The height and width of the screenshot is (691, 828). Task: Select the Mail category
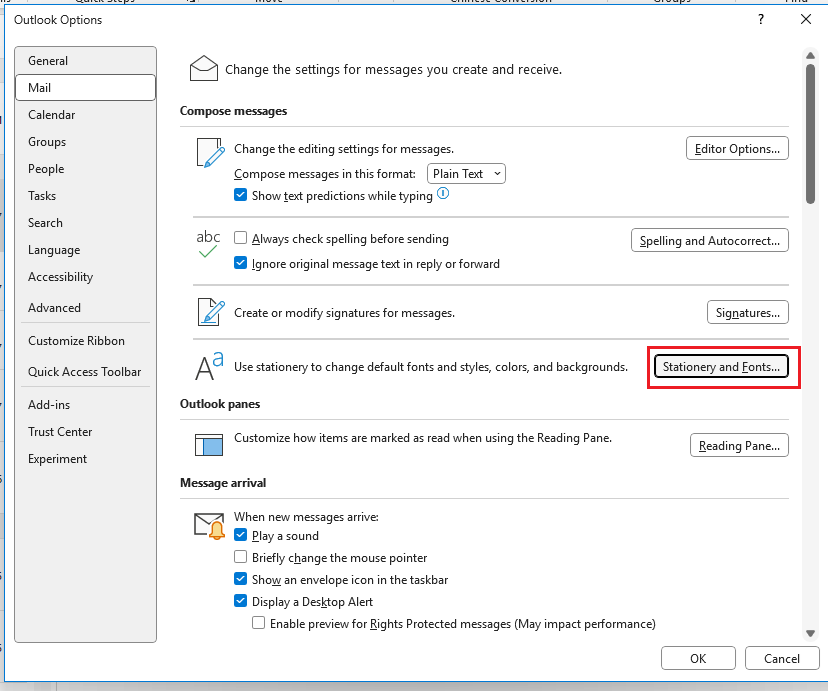(x=86, y=88)
